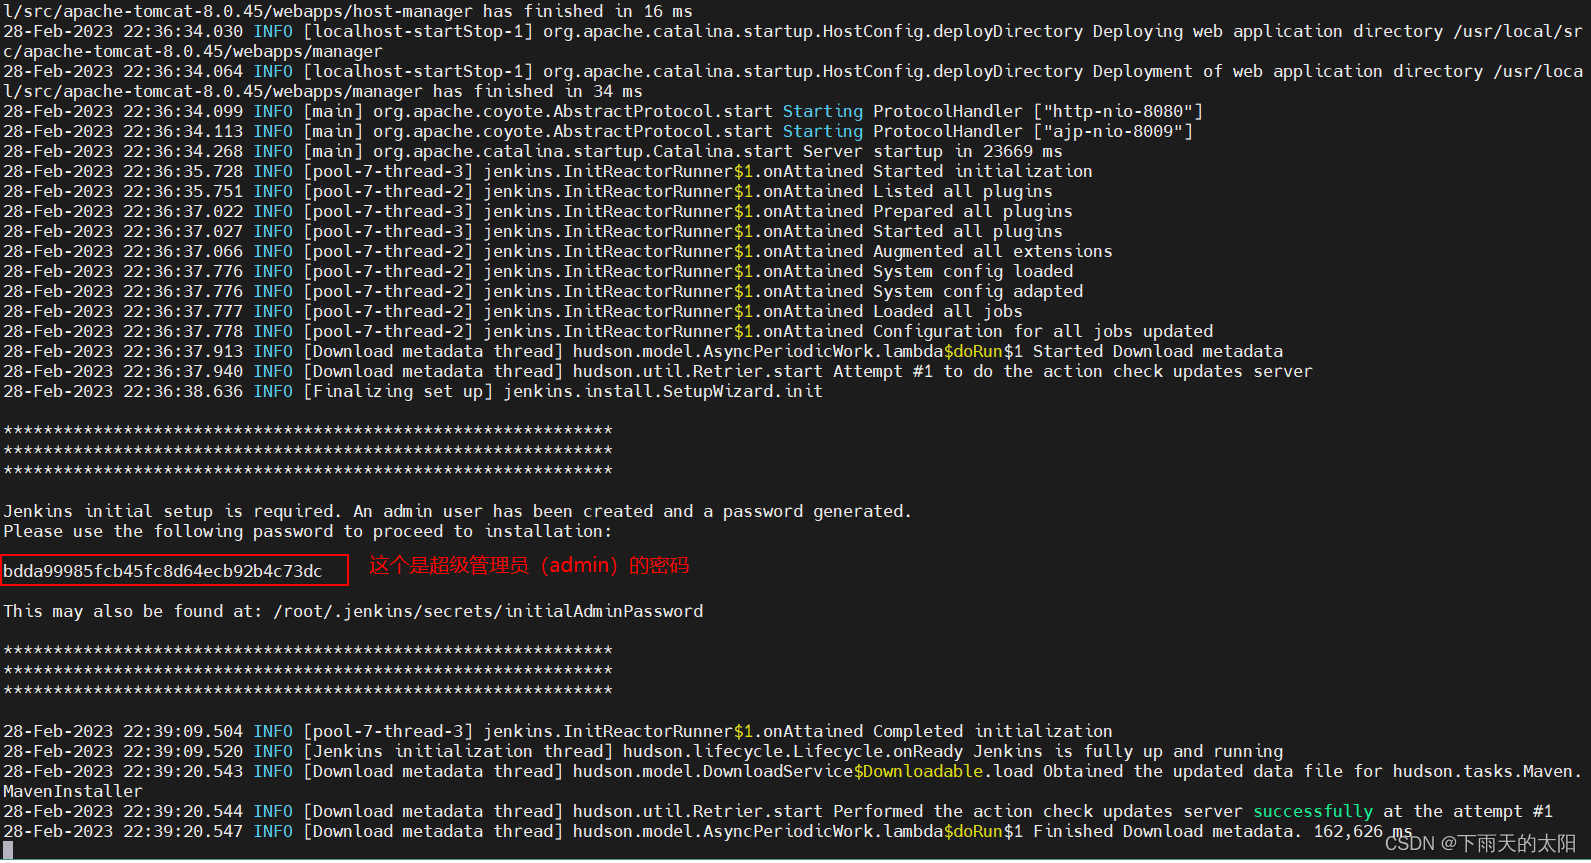The height and width of the screenshot is (863, 1591).
Task: Click the 'System config loaded' log message
Action: coord(973,271)
